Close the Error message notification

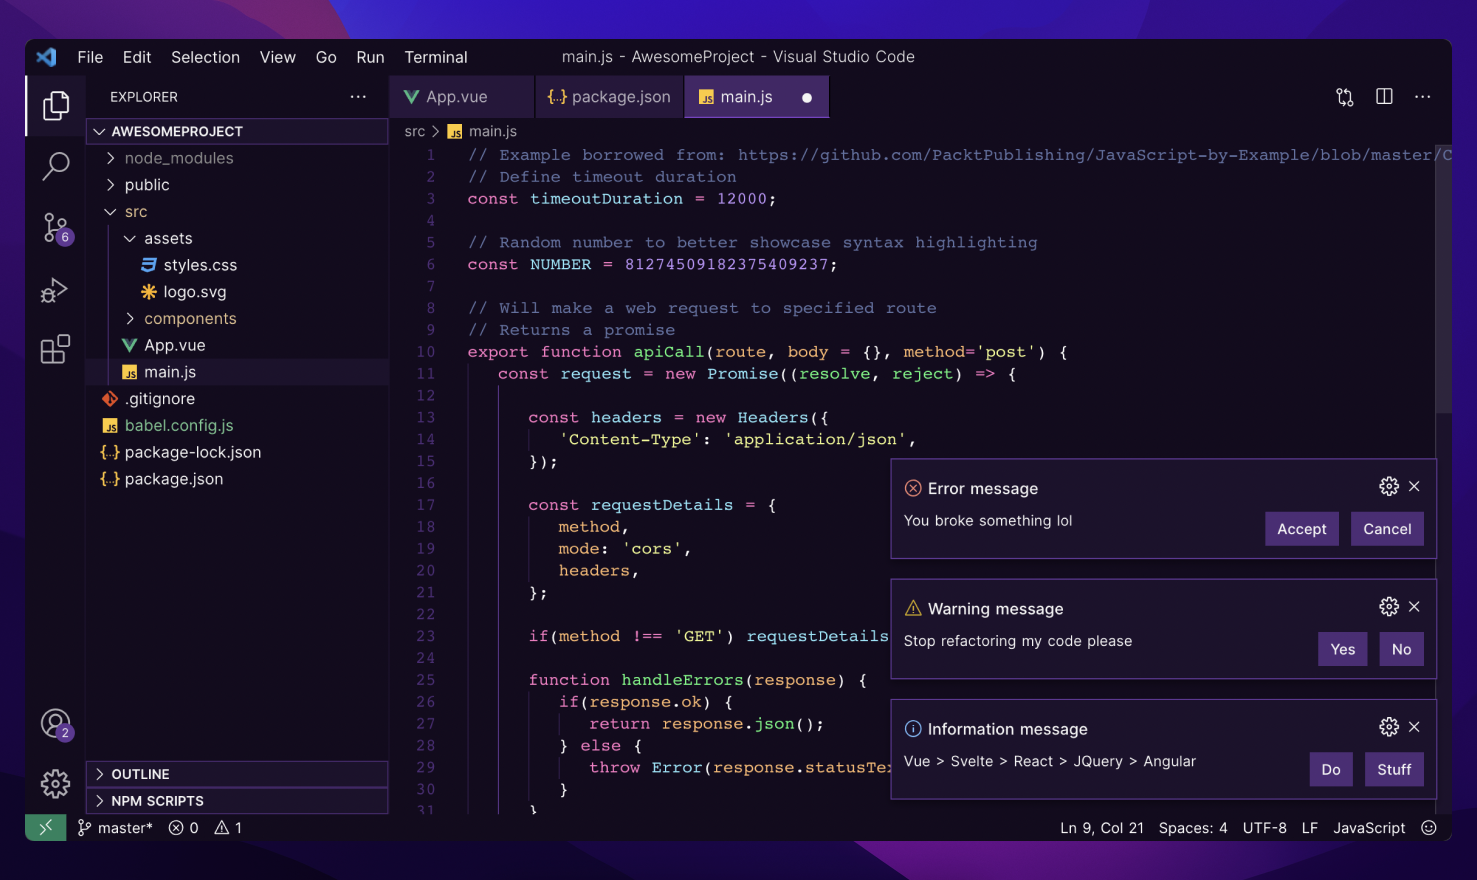click(x=1414, y=486)
